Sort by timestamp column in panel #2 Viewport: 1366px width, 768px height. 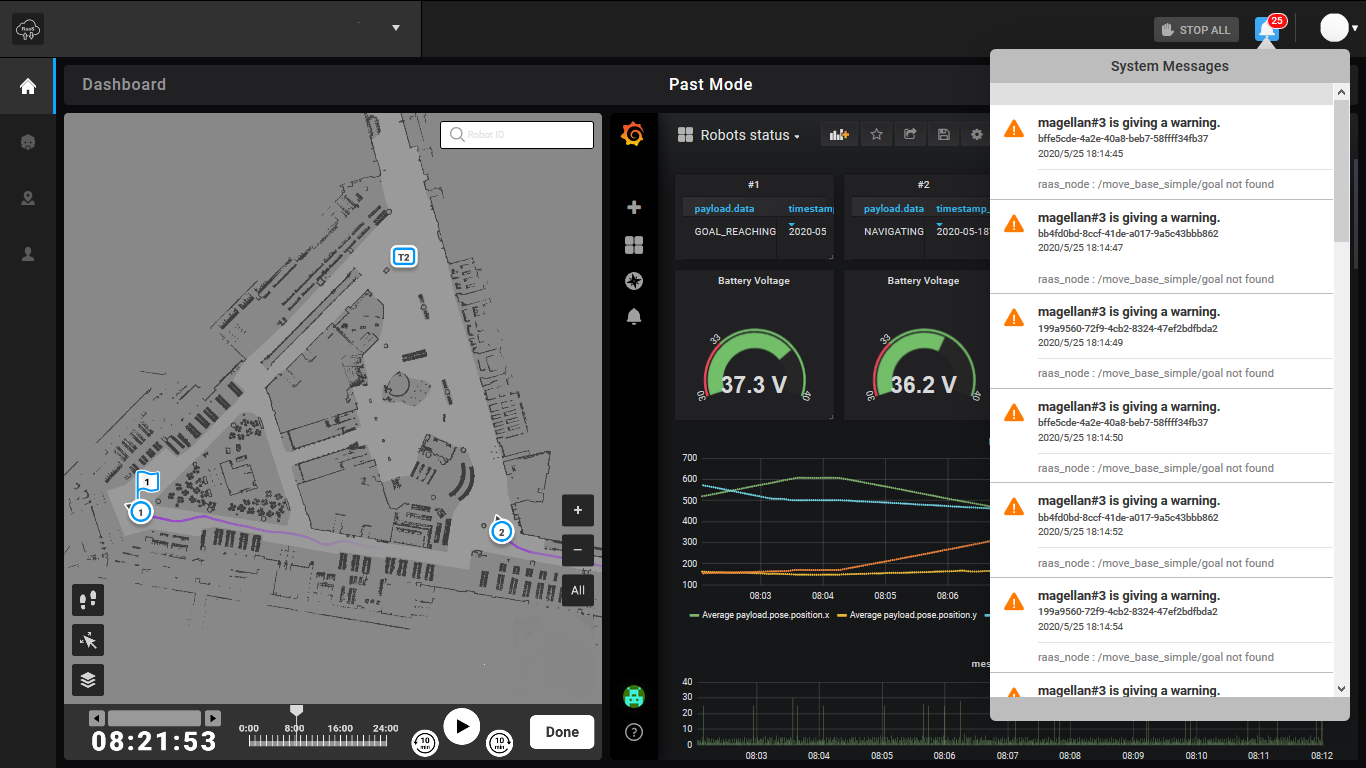[961, 208]
